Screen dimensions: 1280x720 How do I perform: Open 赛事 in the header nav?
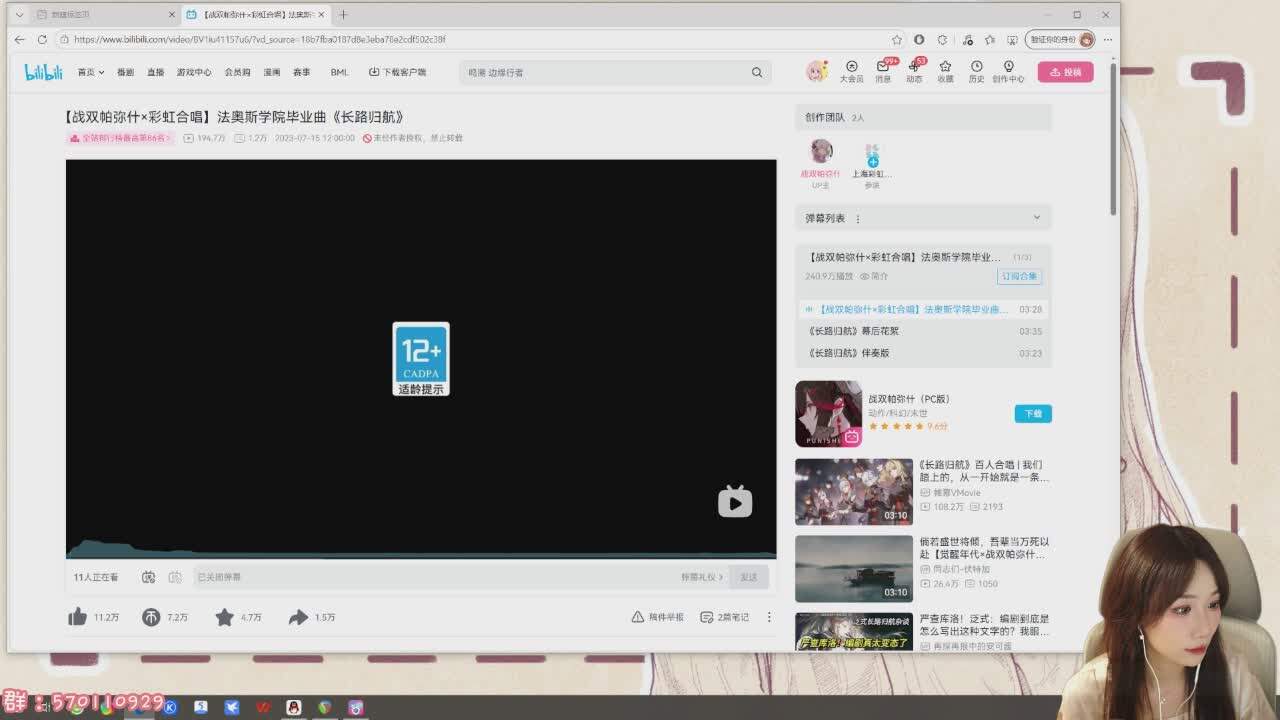tap(301, 72)
